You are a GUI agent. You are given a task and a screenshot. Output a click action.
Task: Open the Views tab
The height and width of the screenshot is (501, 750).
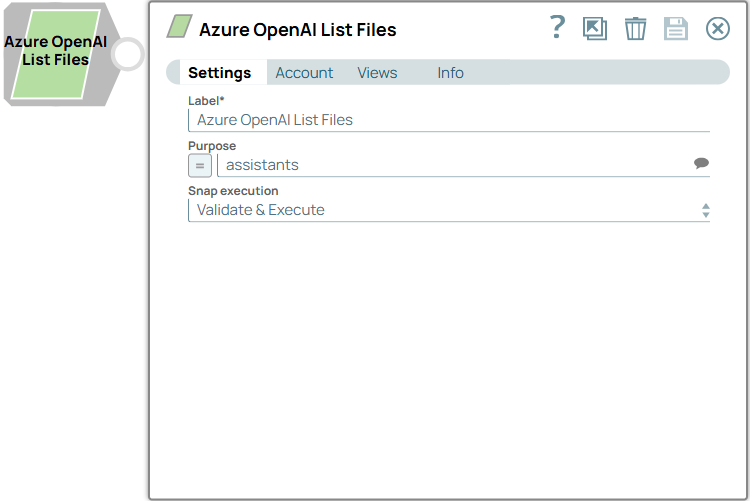tap(377, 73)
